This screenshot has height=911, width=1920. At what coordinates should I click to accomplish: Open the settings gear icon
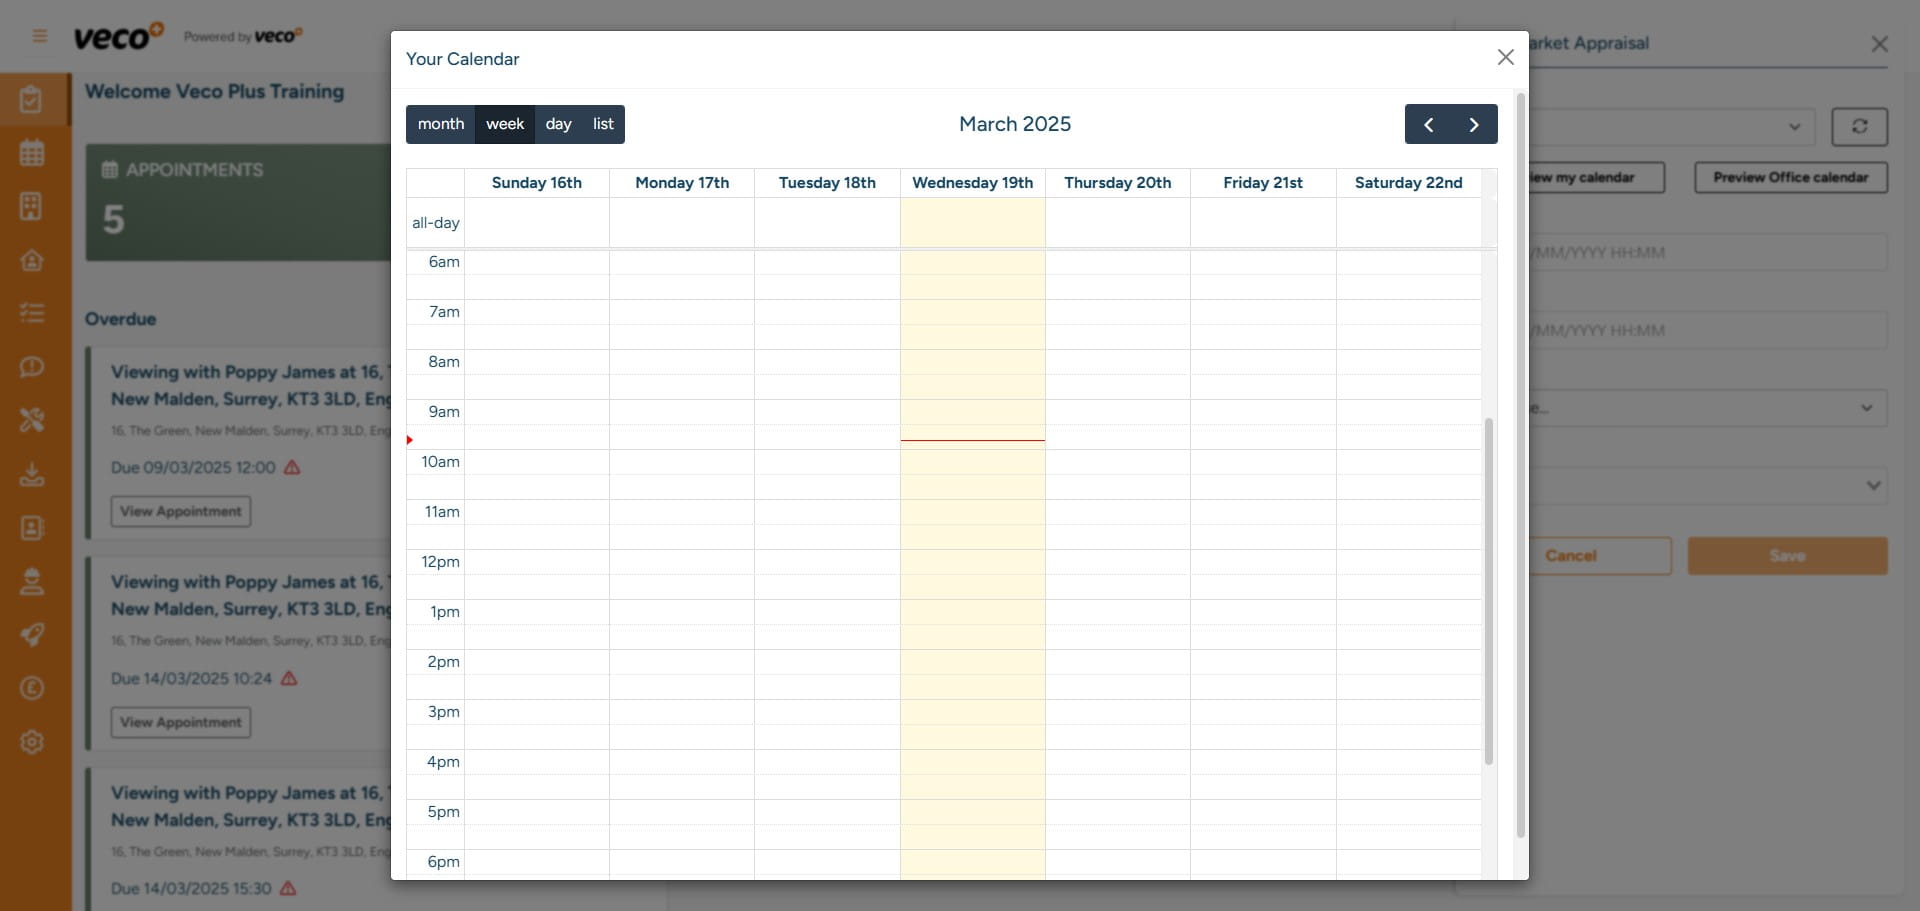point(33,742)
